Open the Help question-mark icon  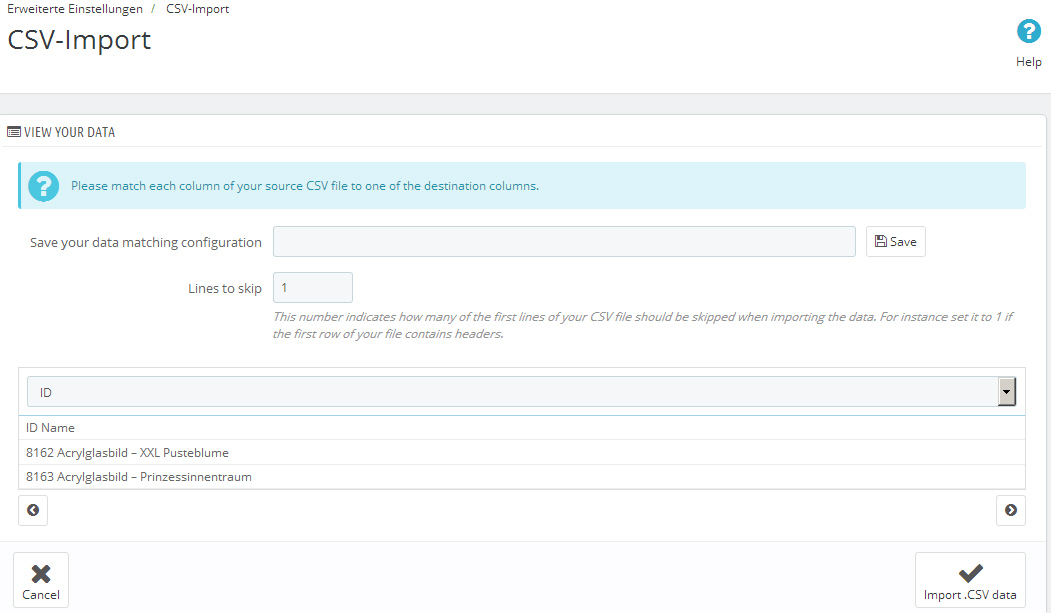point(1028,31)
